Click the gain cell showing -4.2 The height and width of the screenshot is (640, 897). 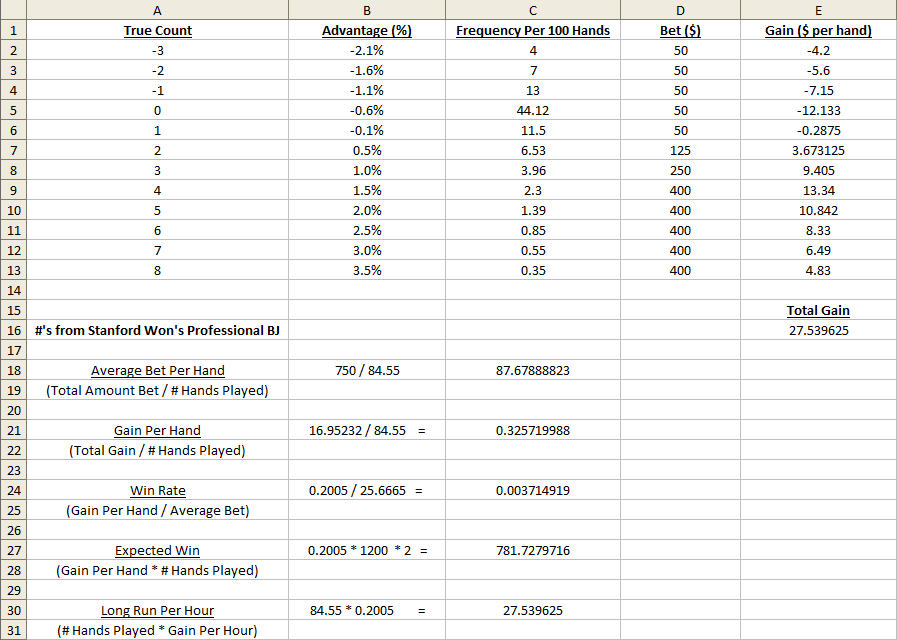click(819, 50)
